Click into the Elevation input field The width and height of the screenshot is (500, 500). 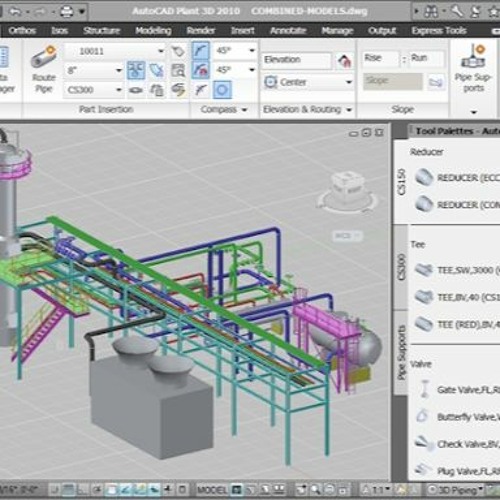pyautogui.click(x=297, y=60)
